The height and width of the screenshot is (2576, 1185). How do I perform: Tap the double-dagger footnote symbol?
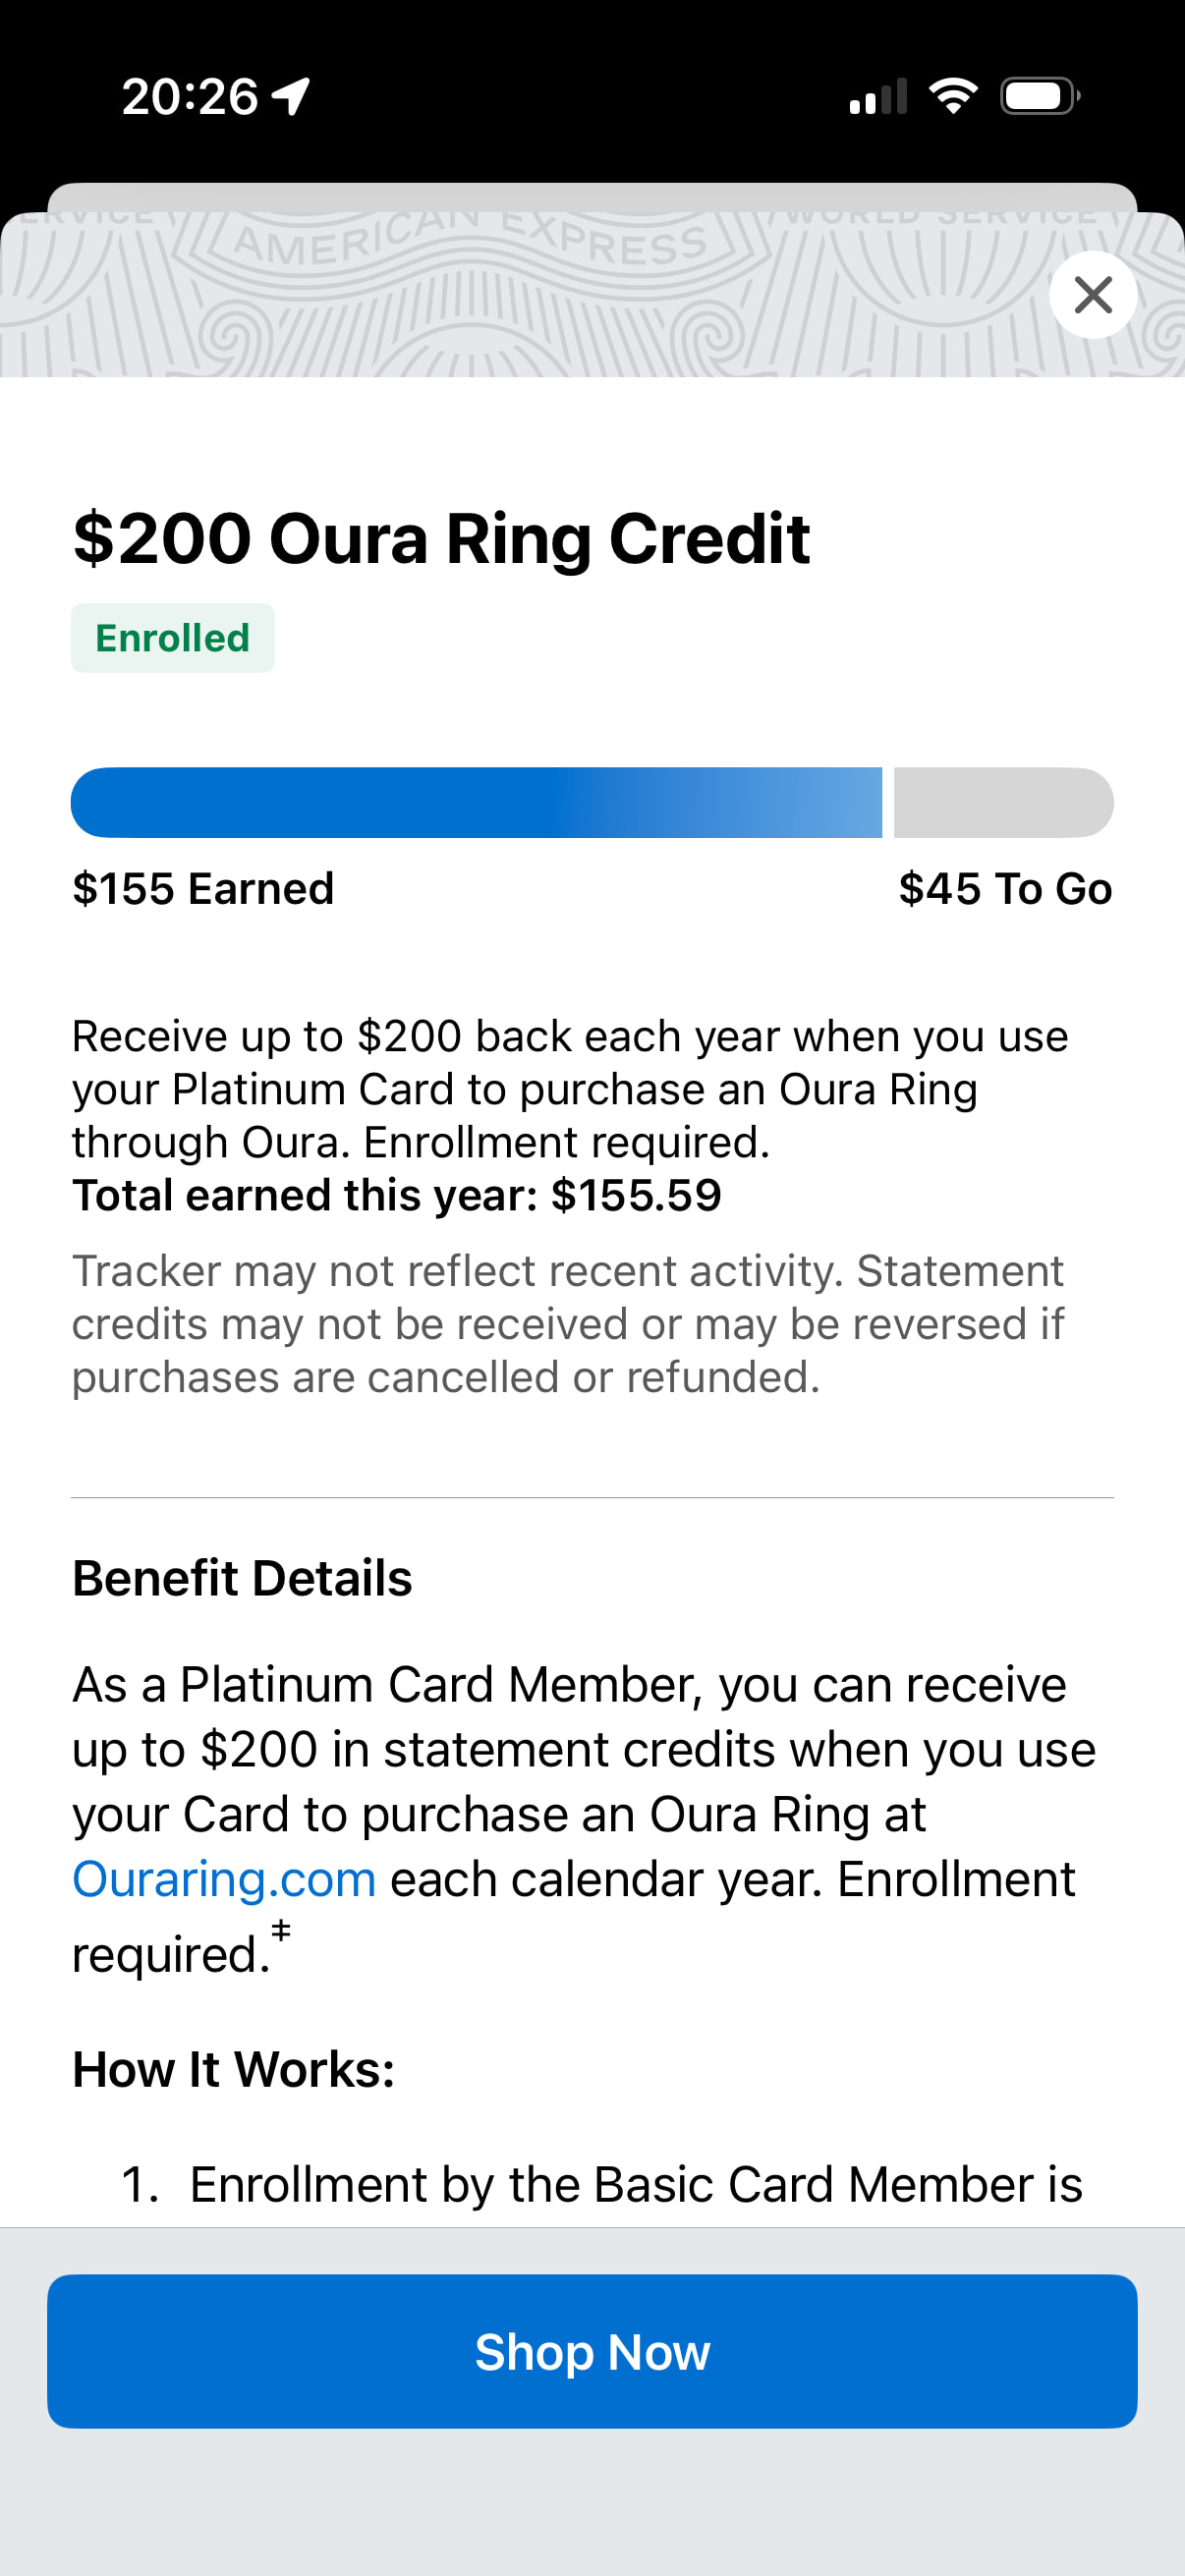pyautogui.click(x=281, y=1929)
